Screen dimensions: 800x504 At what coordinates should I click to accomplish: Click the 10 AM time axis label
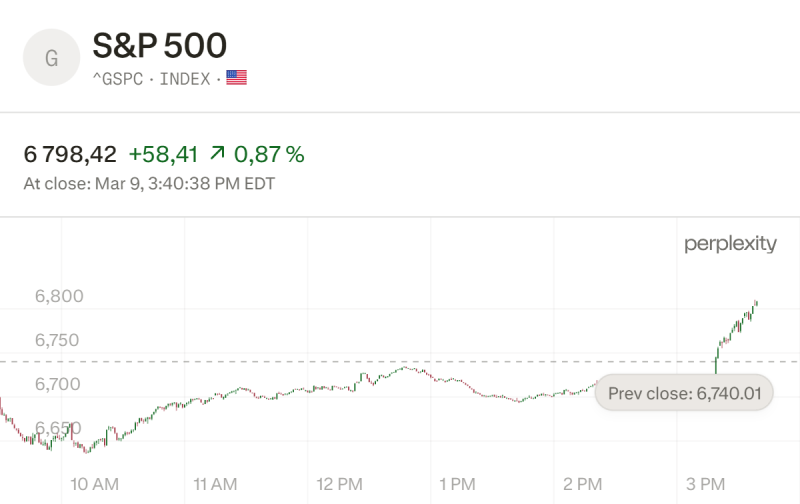click(x=95, y=484)
